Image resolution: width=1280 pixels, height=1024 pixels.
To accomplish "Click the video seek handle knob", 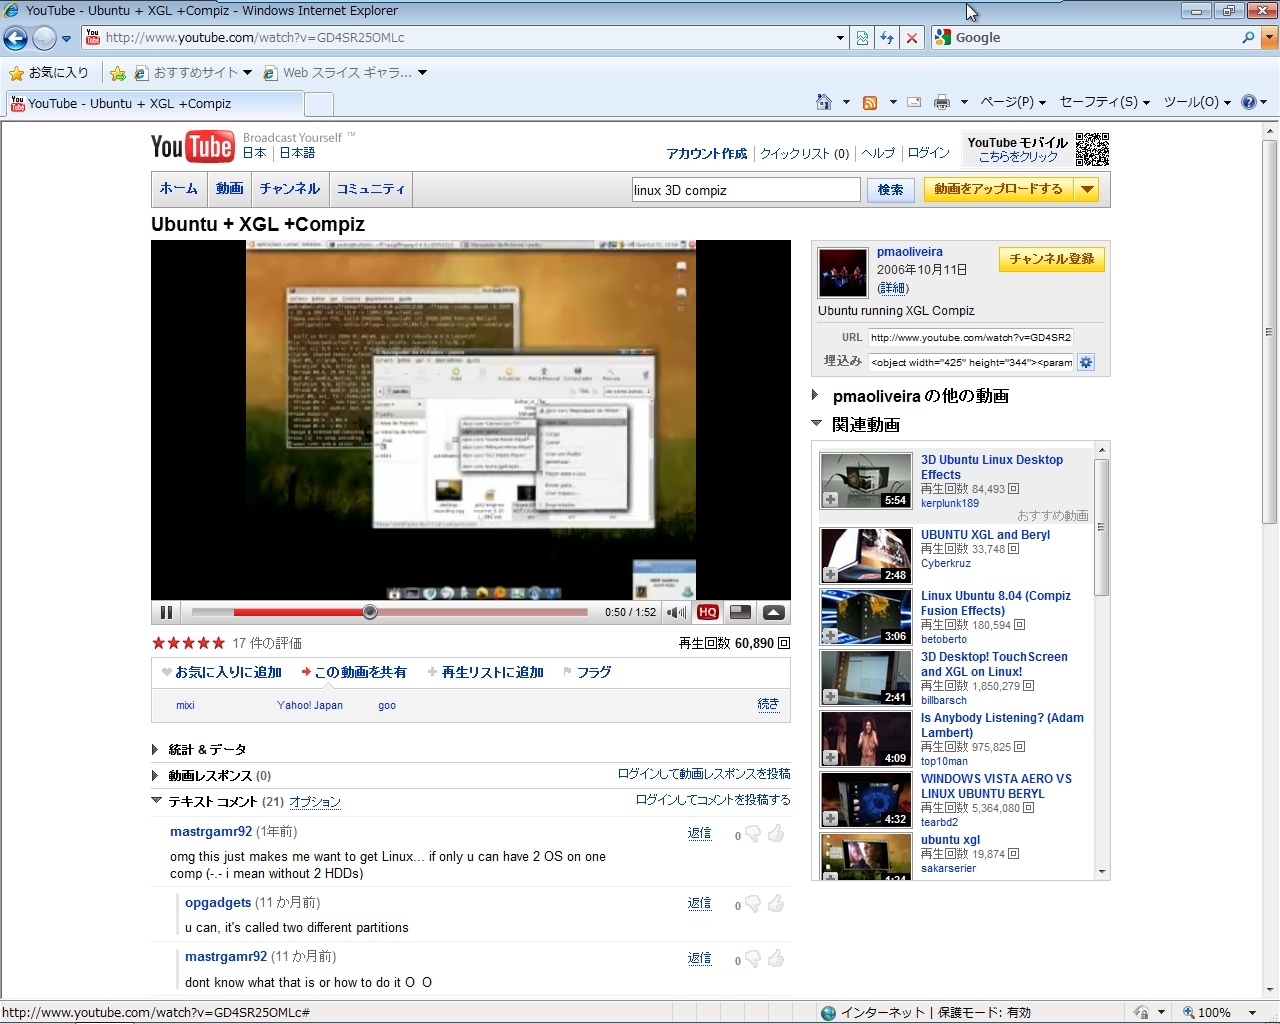I will (x=370, y=612).
